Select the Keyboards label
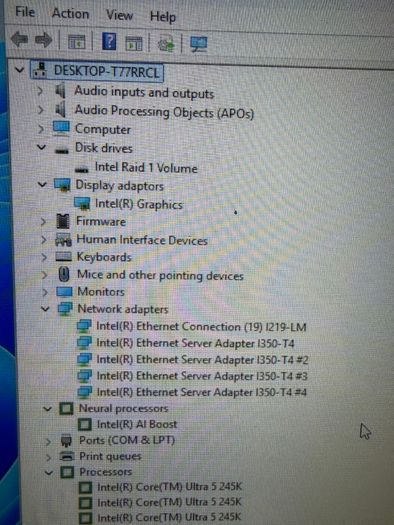The image size is (394, 525). pyautogui.click(x=104, y=257)
